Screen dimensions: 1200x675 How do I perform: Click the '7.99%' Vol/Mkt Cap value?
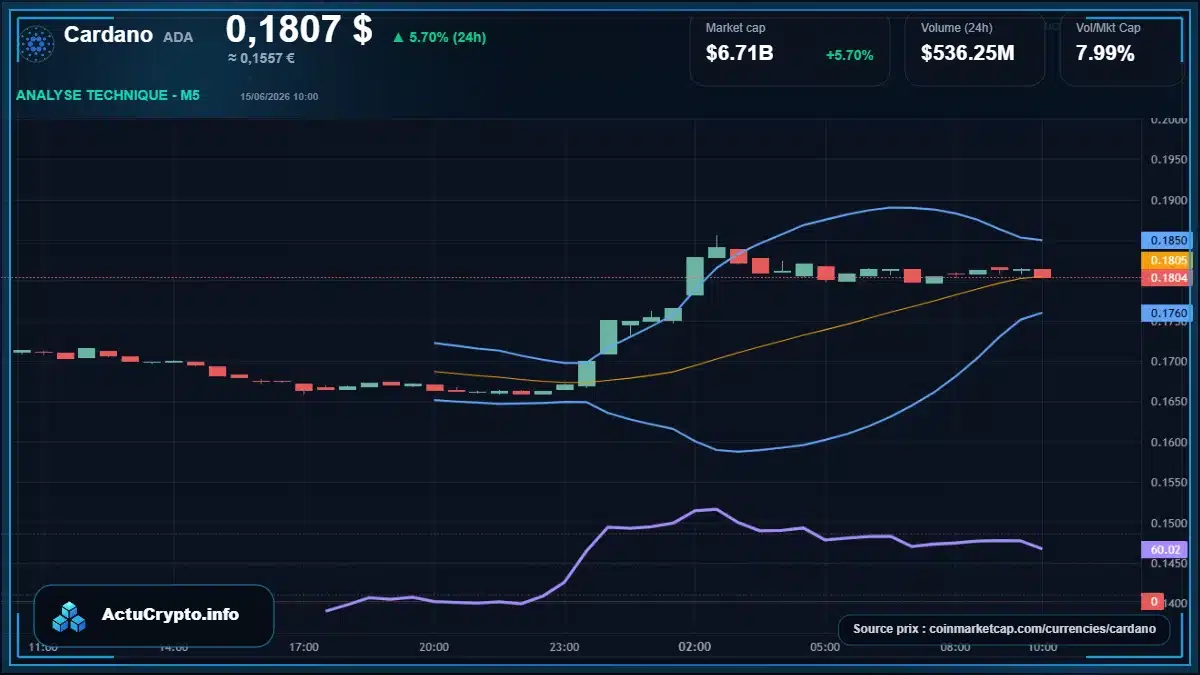pyautogui.click(x=1105, y=54)
